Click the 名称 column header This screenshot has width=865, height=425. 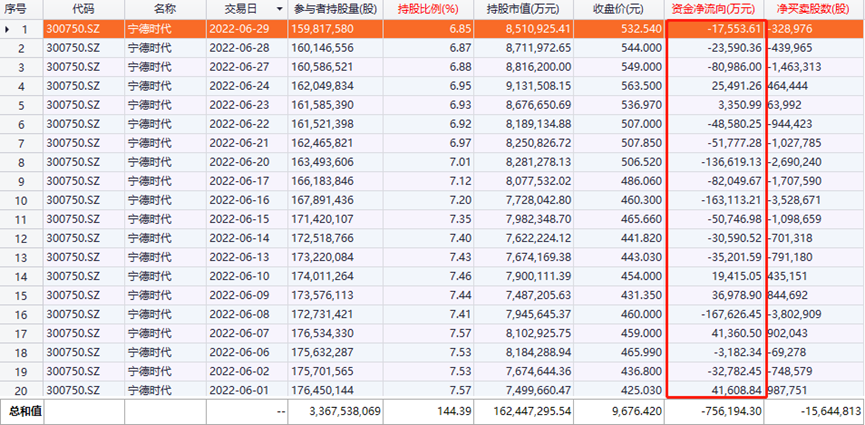(165, 9)
